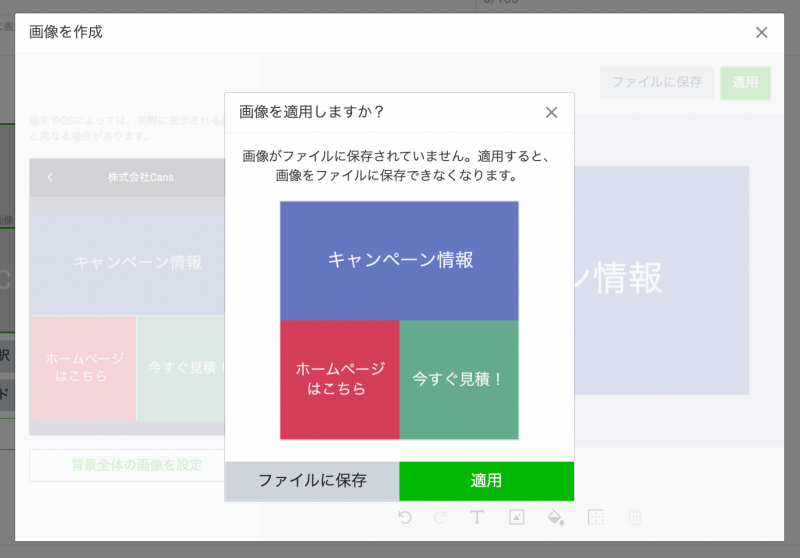Click the blue キャンペーン情報 block in preview
This screenshot has width=800, height=558.
coord(399,260)
